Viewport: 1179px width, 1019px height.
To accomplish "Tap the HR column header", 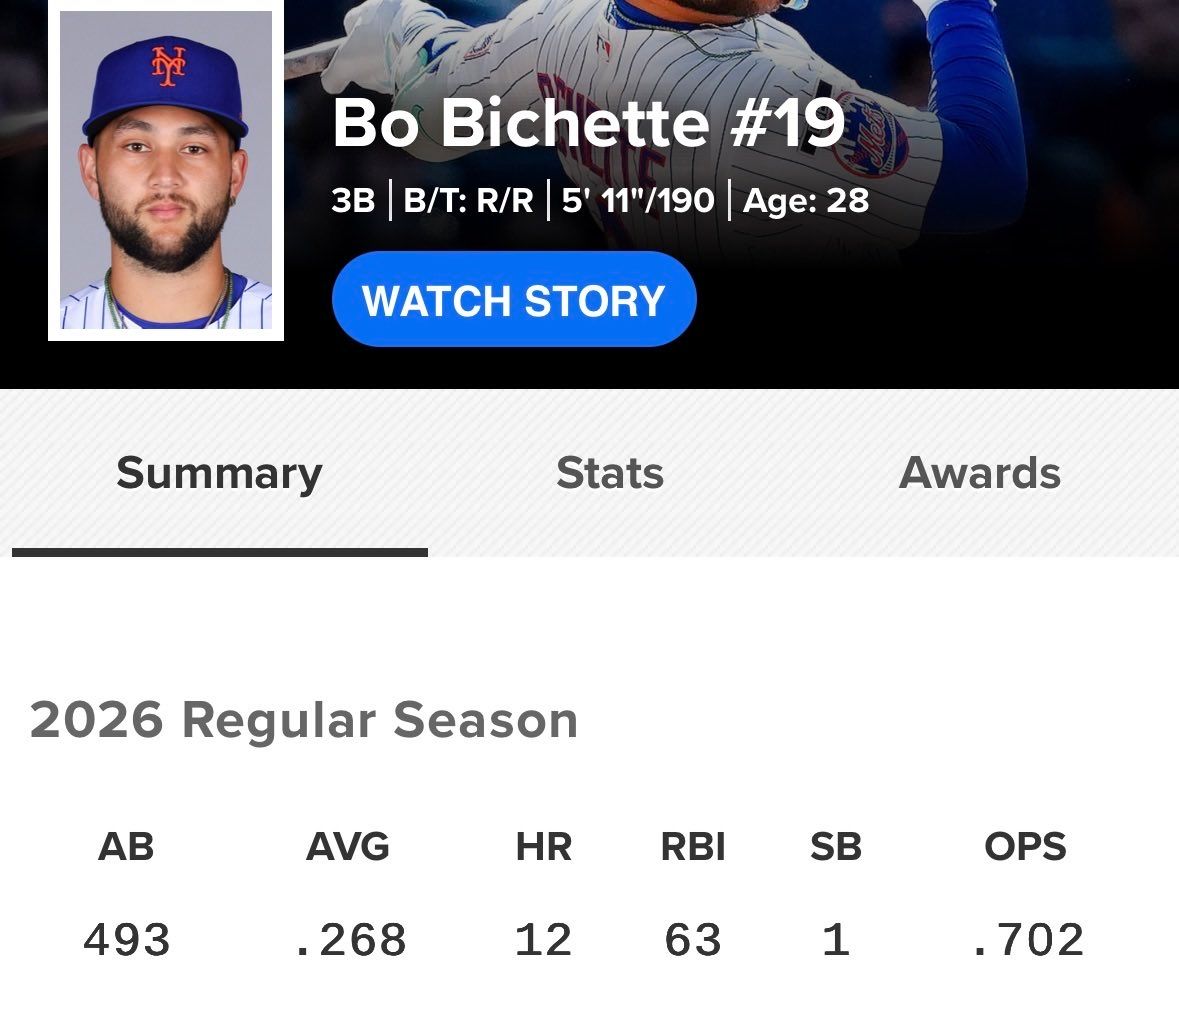I will coord(544,847).
